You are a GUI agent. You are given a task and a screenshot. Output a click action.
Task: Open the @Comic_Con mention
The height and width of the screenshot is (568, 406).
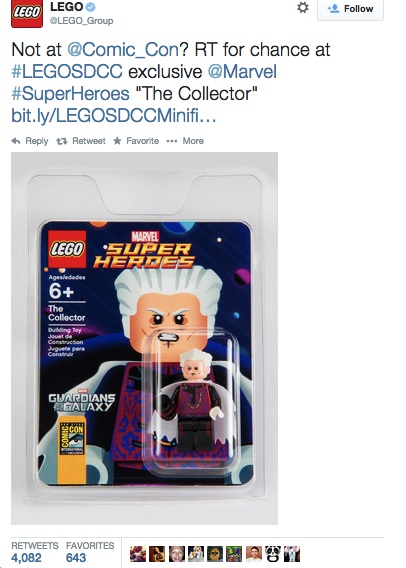123,49
